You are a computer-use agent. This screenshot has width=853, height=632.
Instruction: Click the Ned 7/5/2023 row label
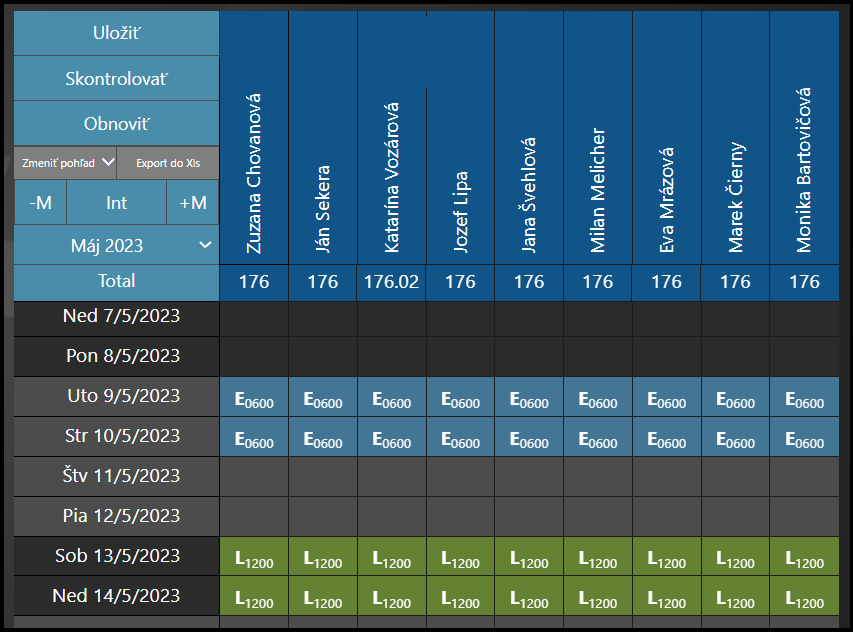tap(116, 316)
